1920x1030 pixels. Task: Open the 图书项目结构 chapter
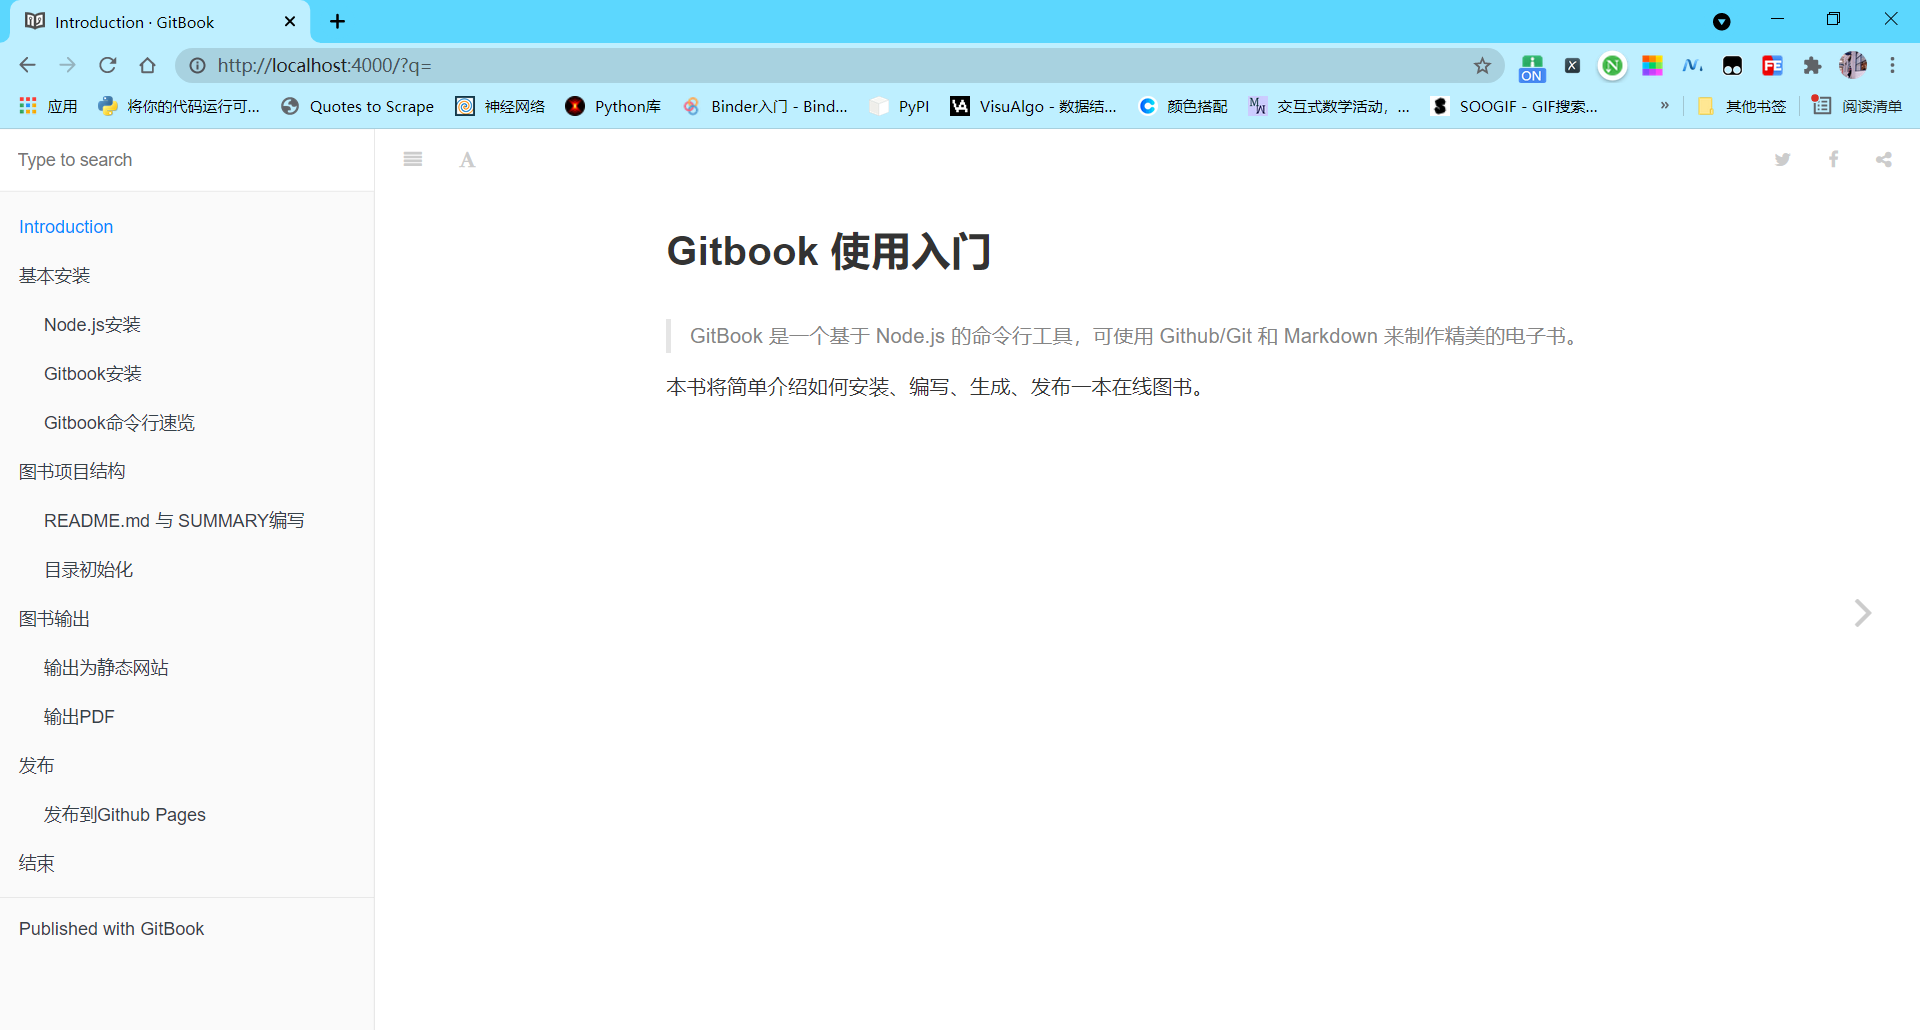tap(72, 472)
